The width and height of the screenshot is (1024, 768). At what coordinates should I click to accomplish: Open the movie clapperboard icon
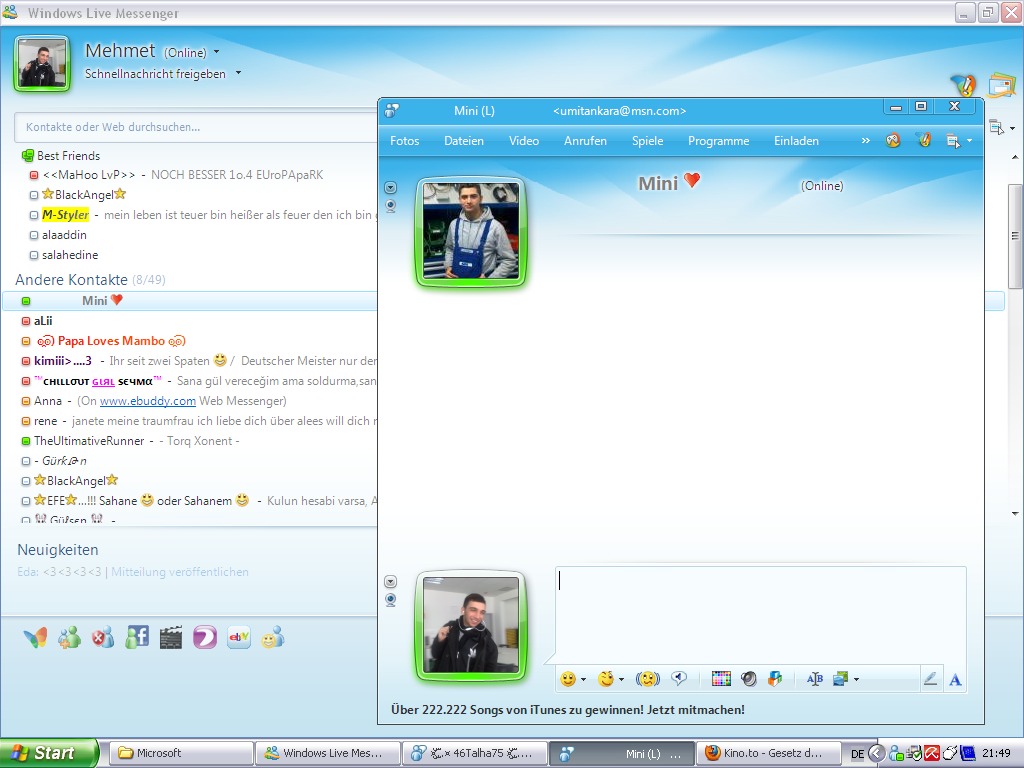171,637
